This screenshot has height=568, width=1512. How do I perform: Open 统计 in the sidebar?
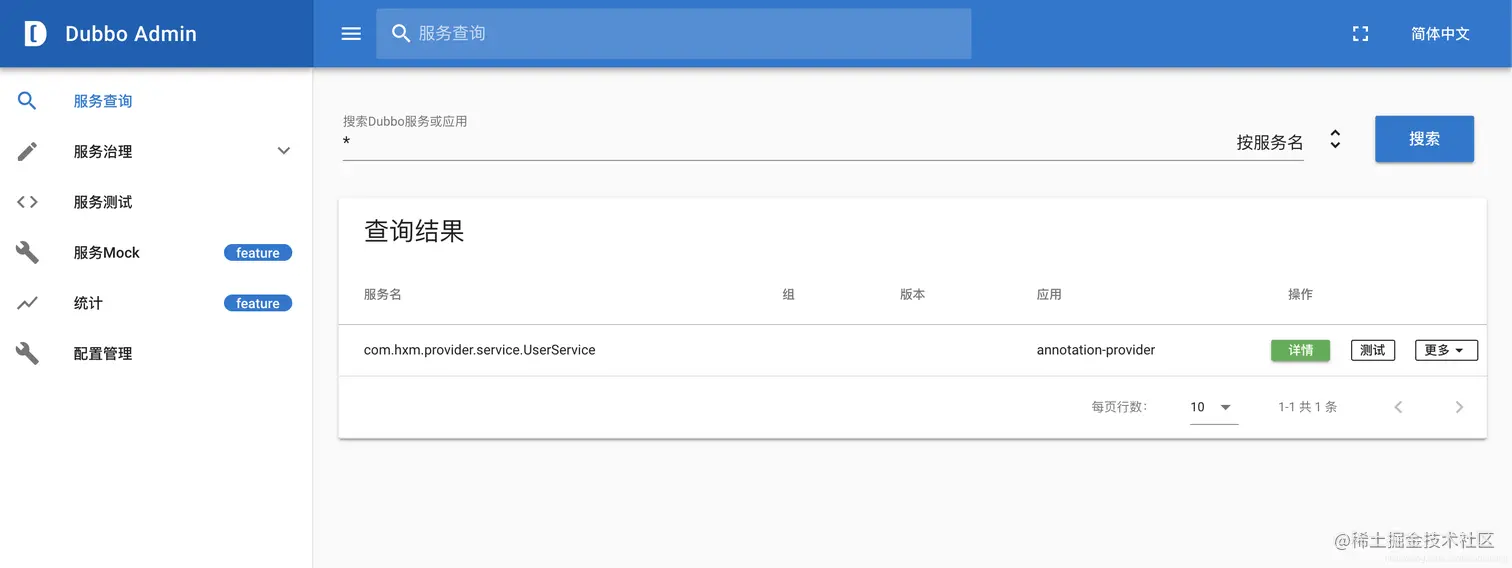156,303
